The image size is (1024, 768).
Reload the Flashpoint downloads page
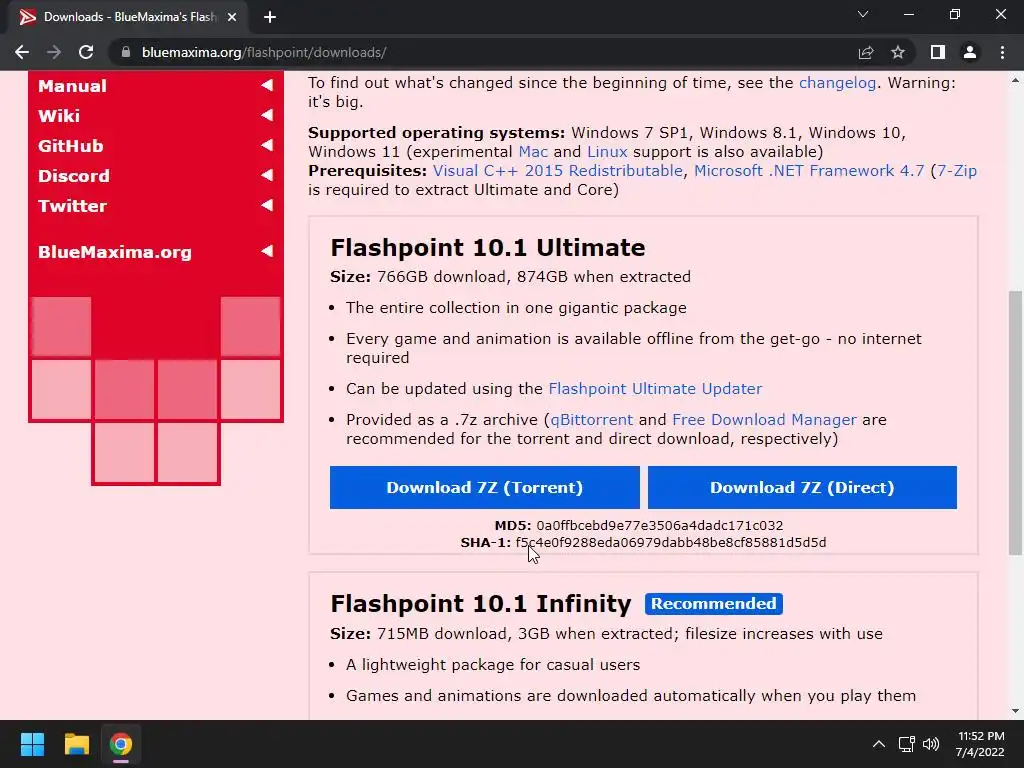coord(86,52)
